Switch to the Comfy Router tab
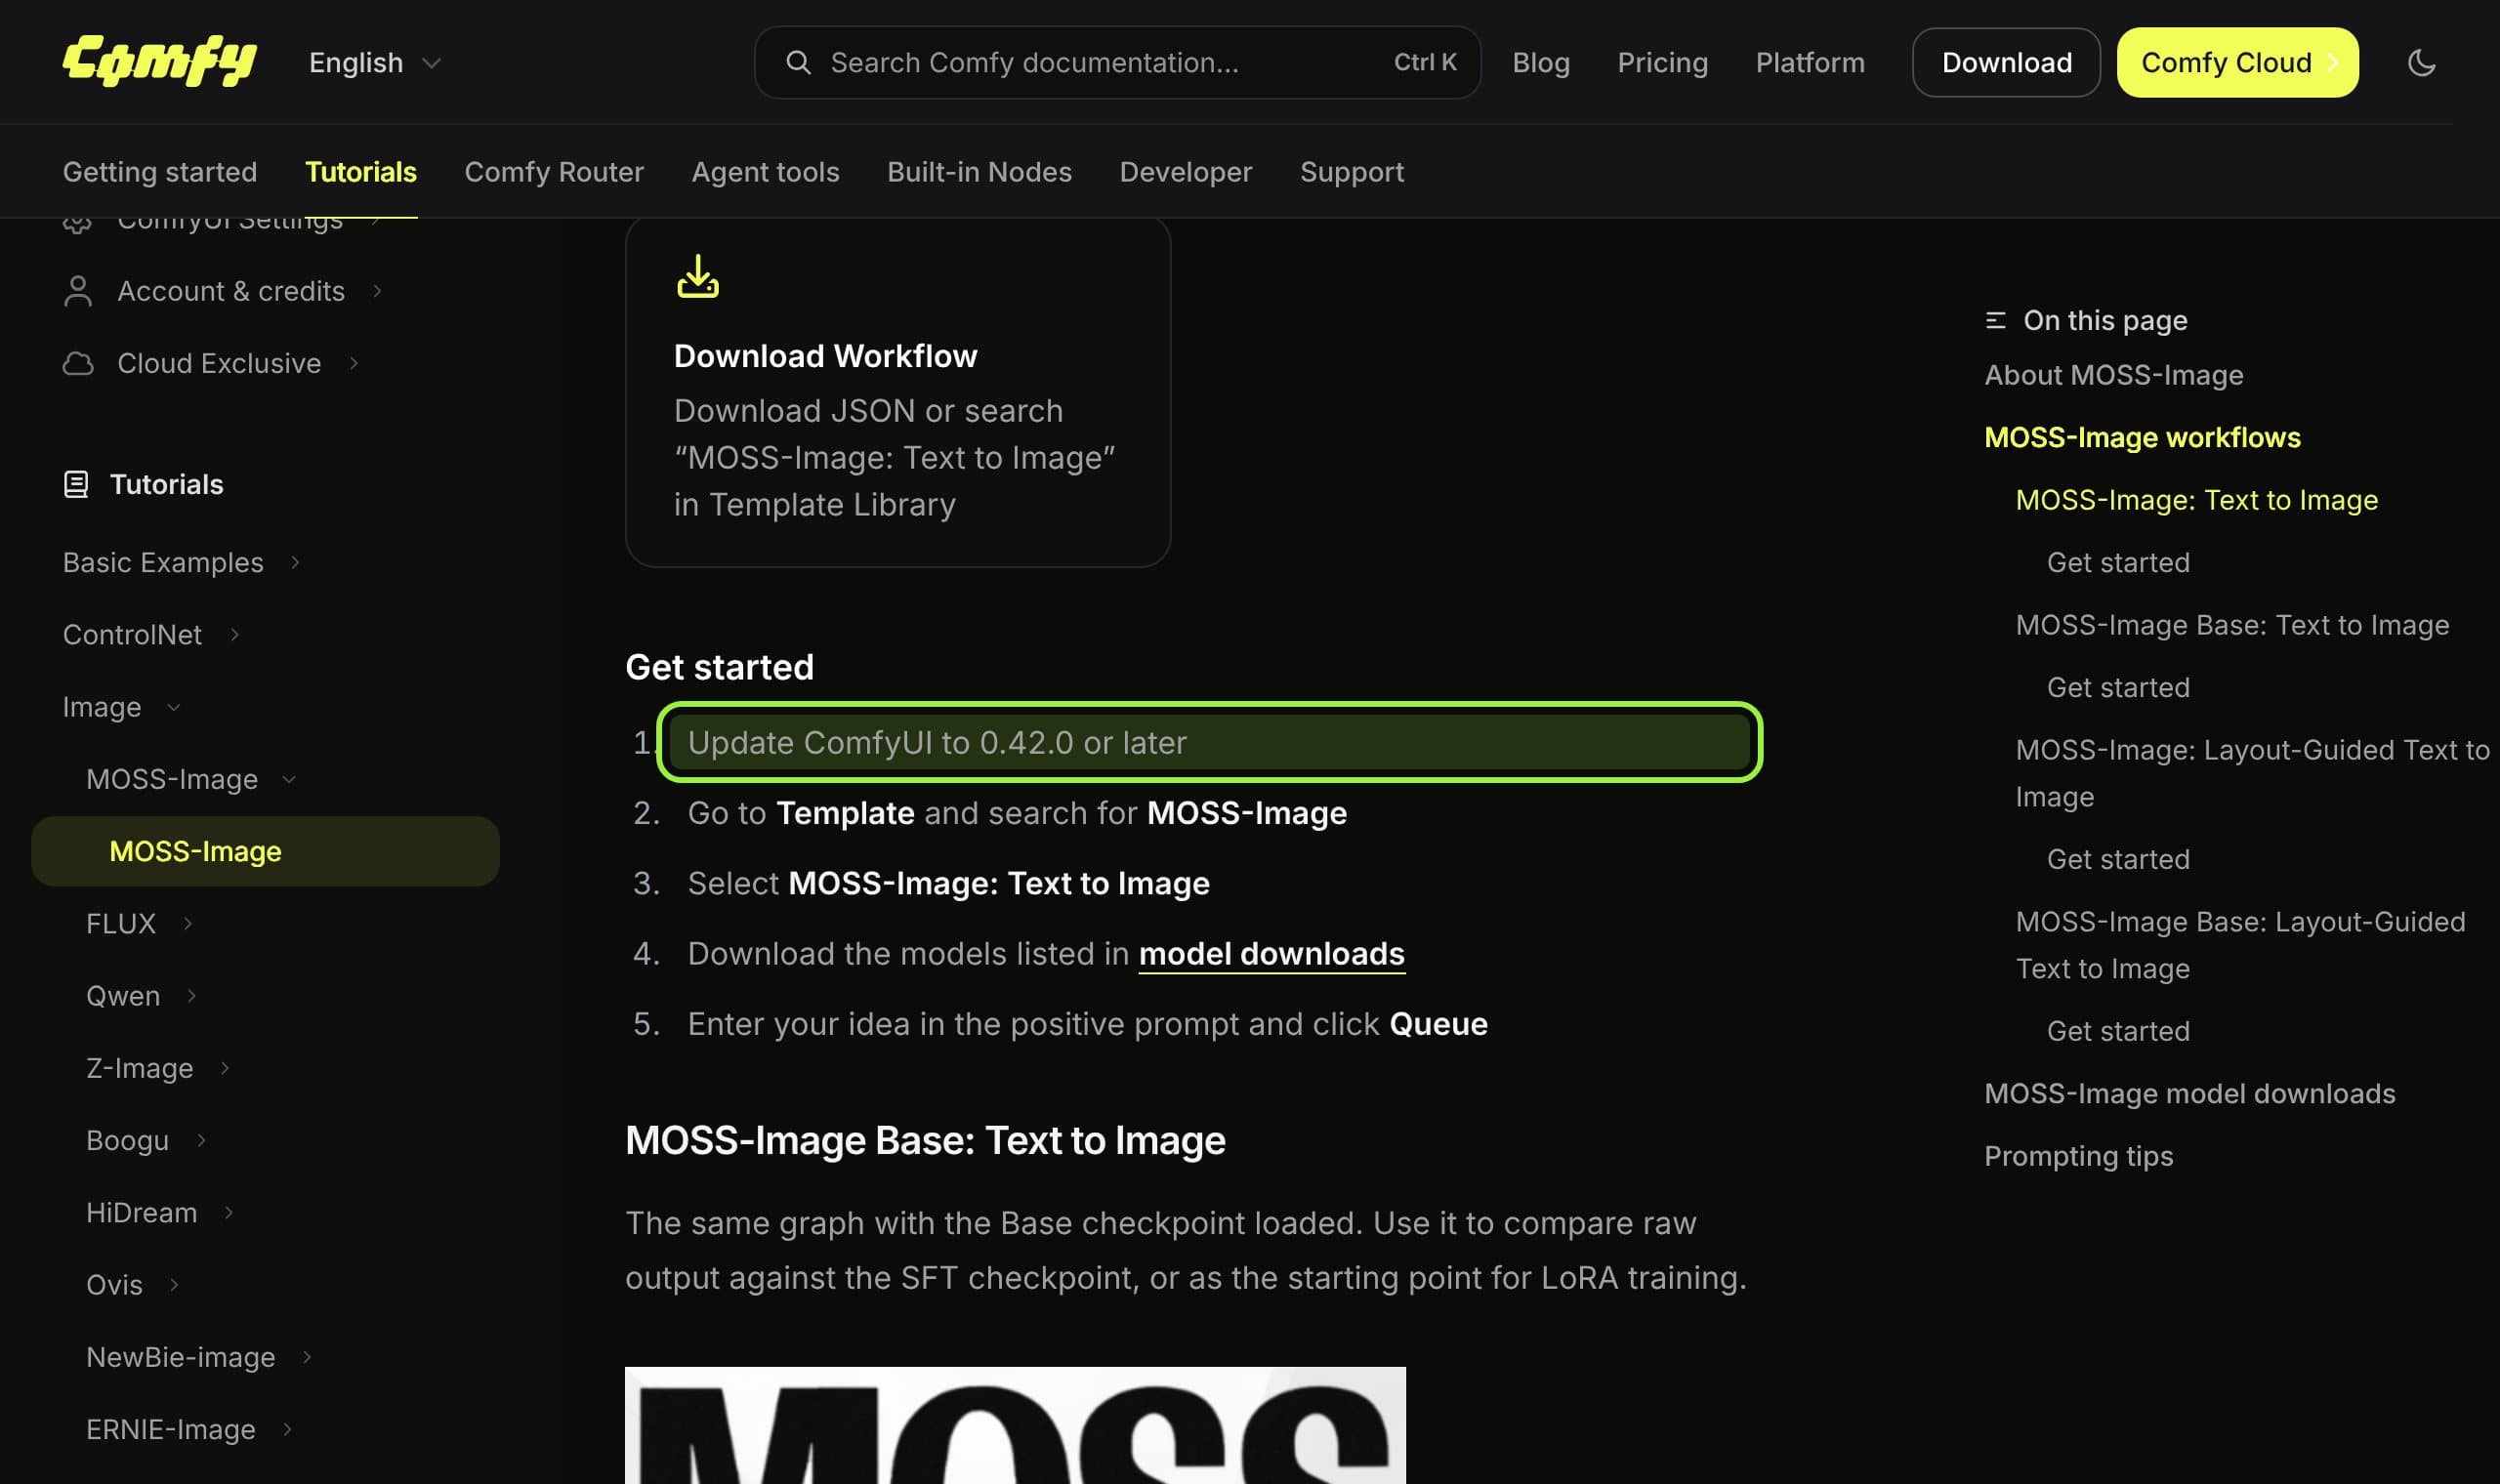2500x1484 pixels. pos(554,172)
